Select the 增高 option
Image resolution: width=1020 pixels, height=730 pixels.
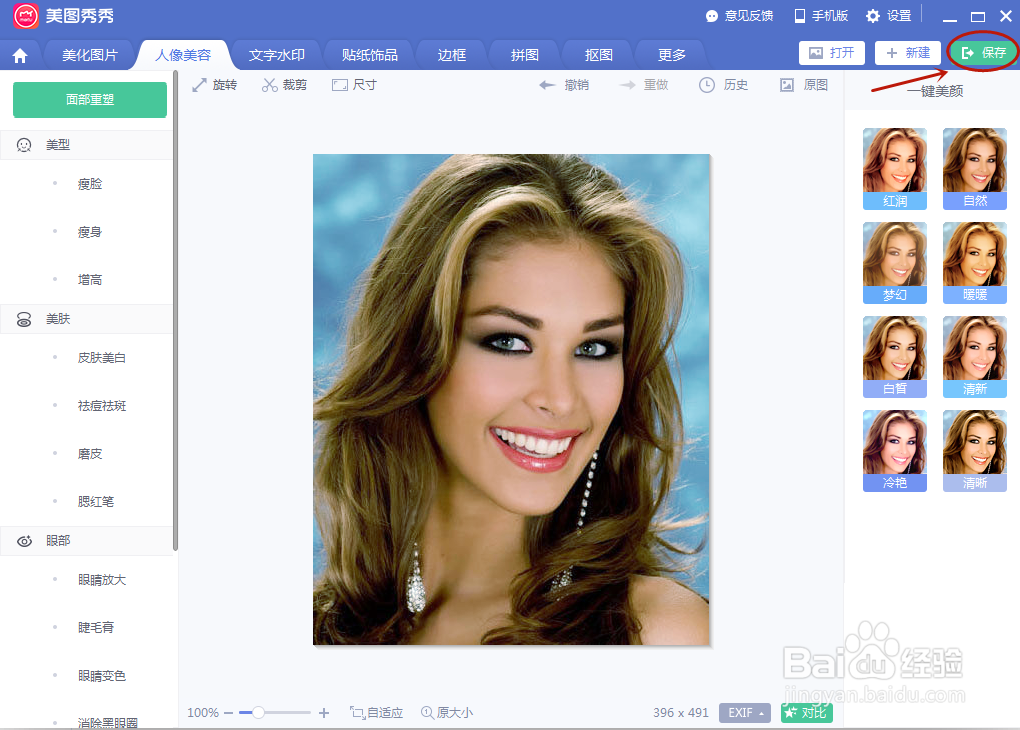point(90,280)
